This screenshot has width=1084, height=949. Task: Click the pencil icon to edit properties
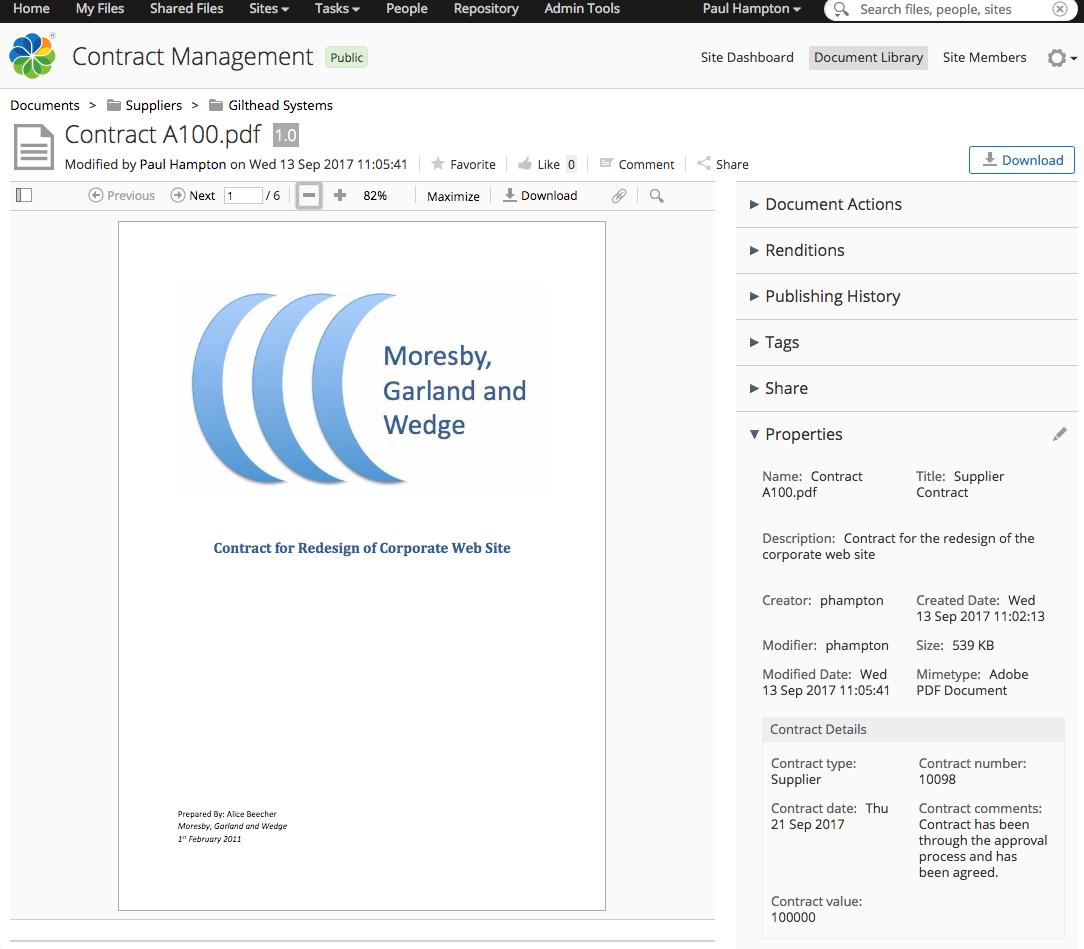(x=1059, y=434)
